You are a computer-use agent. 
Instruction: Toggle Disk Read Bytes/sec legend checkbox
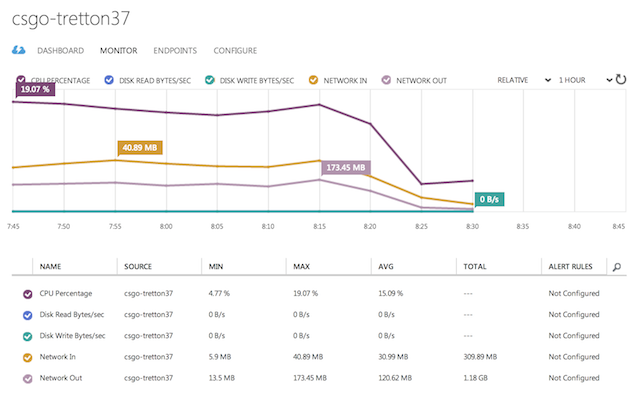point(109,80)
